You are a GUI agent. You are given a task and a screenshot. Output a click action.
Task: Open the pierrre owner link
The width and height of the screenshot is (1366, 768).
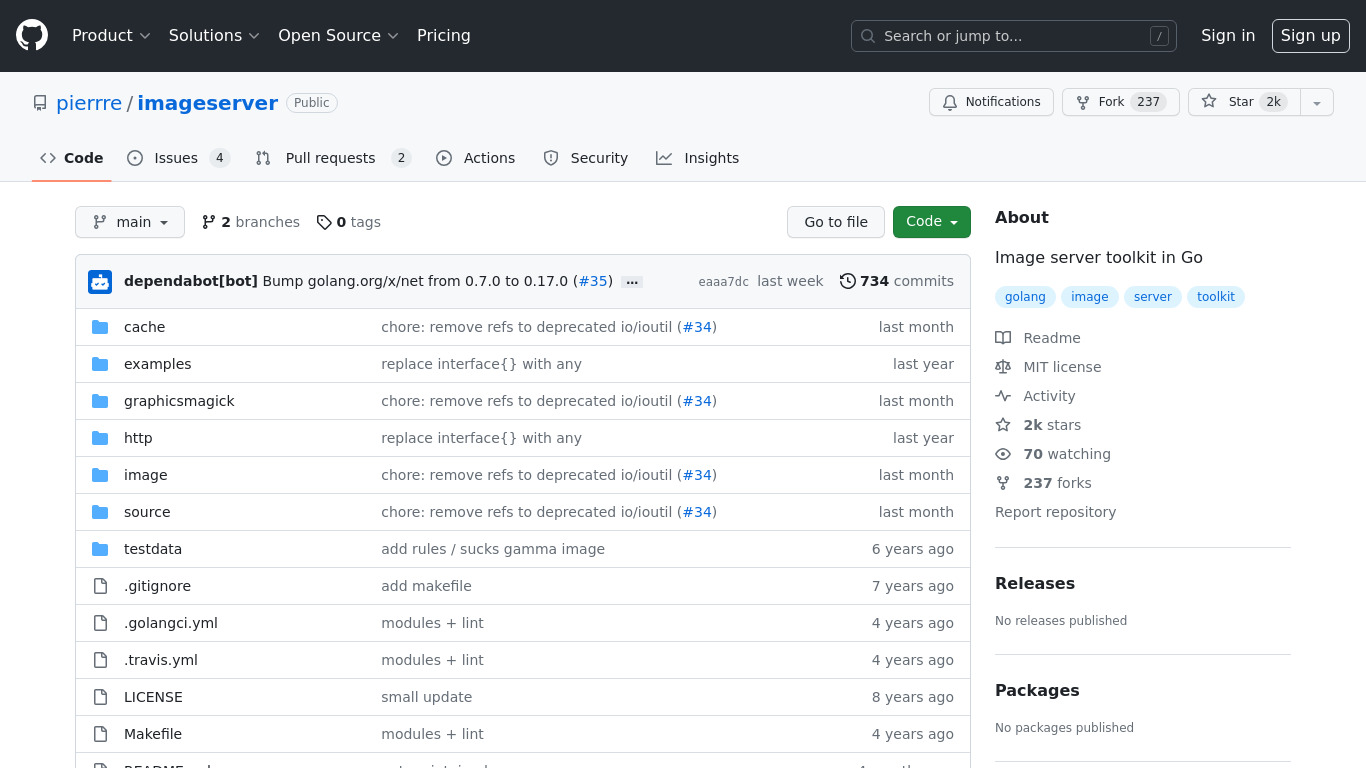89,103
